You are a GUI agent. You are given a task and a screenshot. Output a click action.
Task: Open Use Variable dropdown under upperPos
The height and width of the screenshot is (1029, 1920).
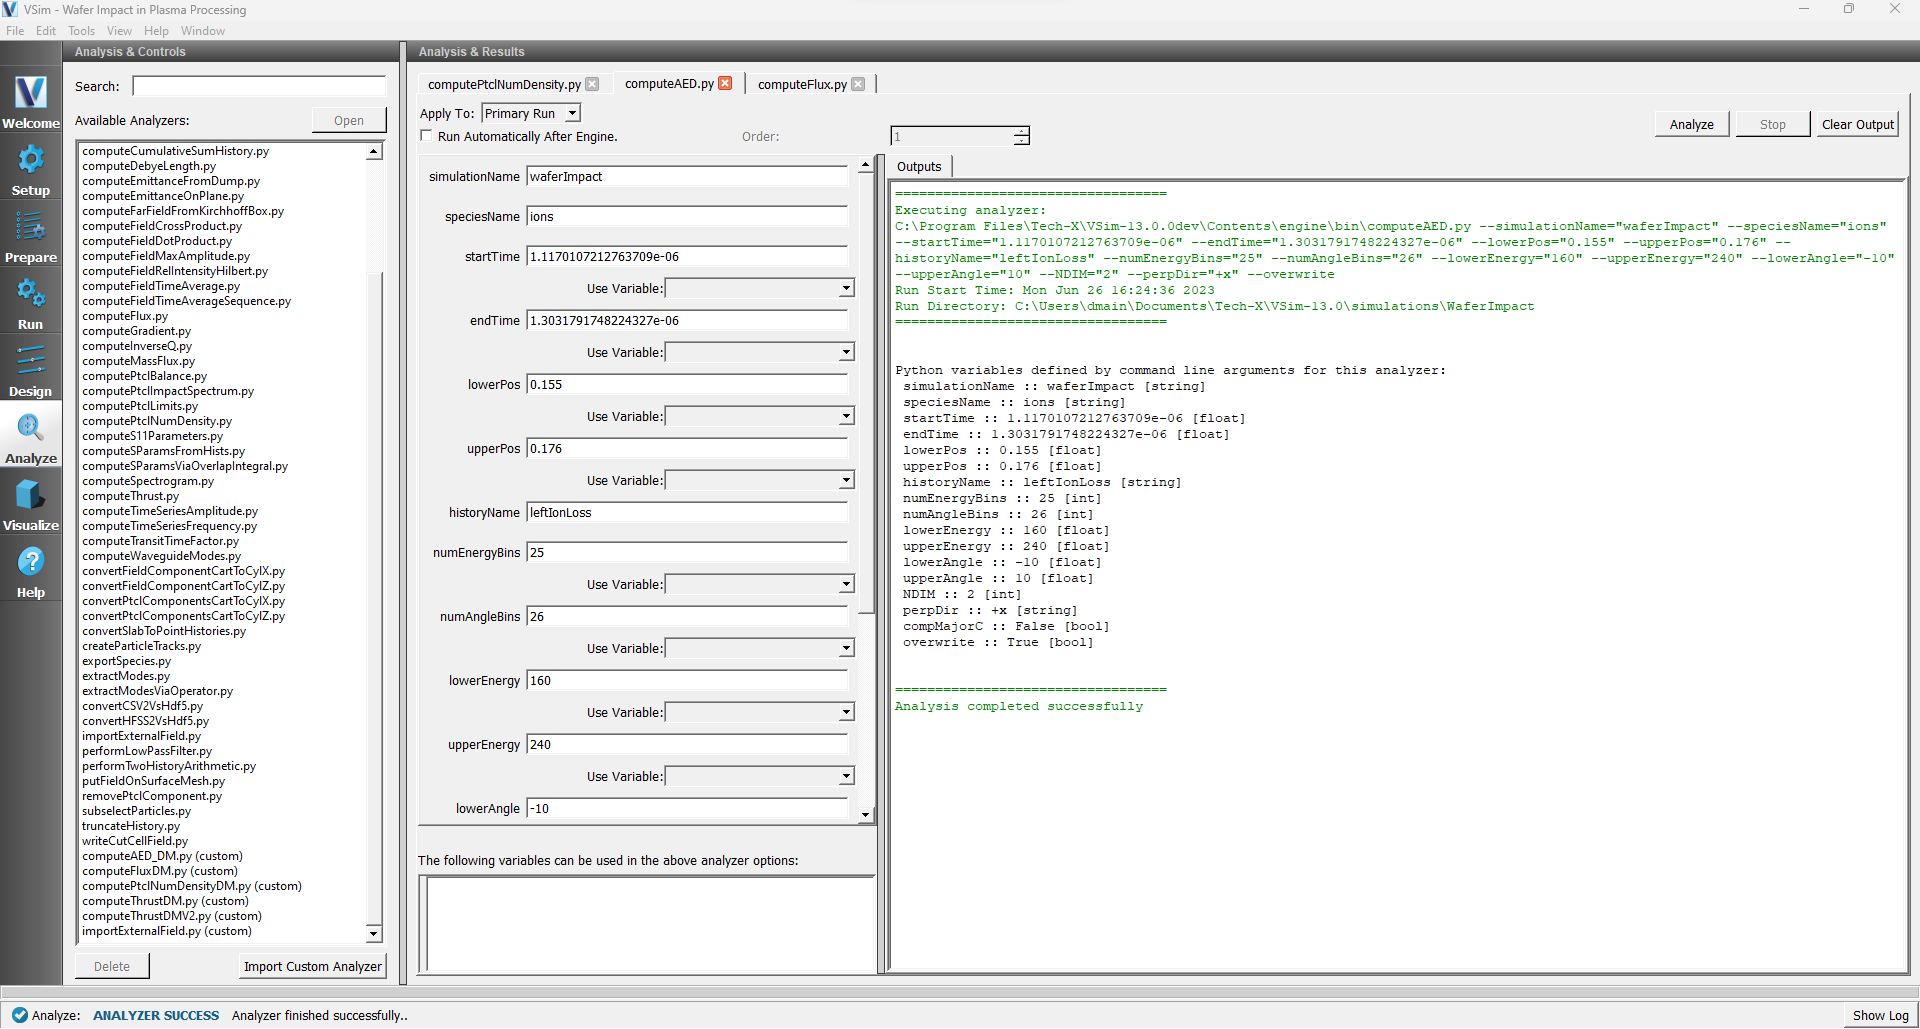tap(760, 480)
